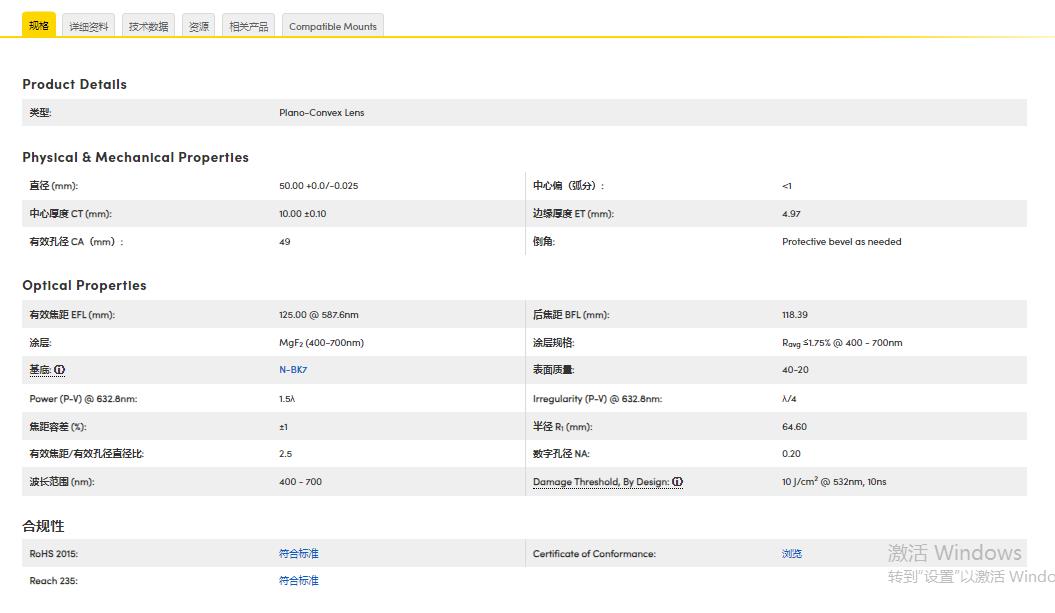Click the Plano-Convex Lens type value
The image size is (1055, 613).
321,113
